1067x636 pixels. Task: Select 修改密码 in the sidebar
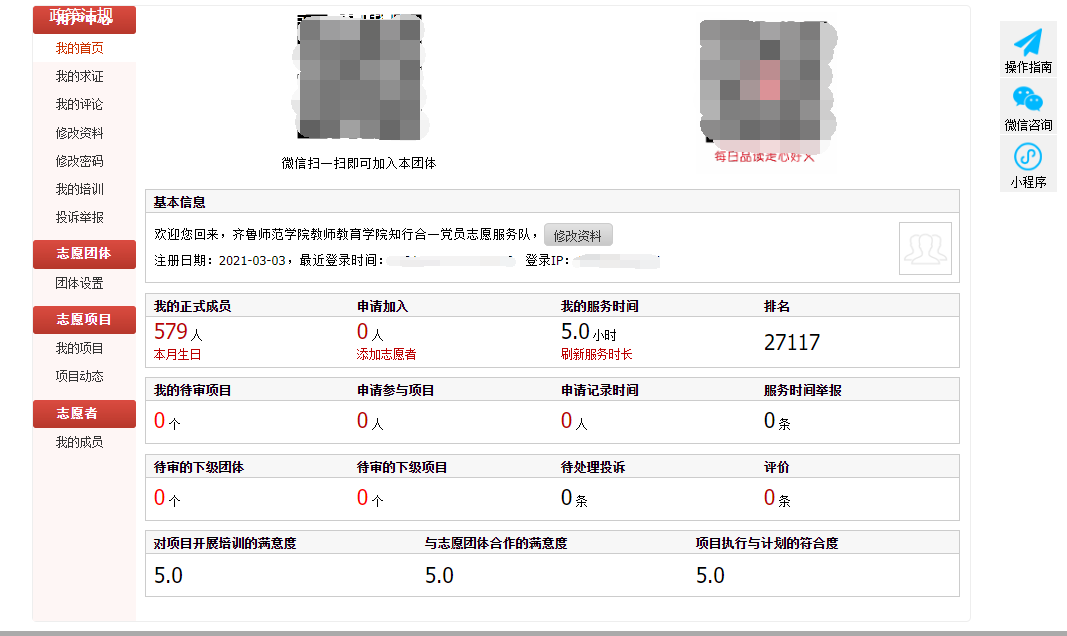pos(79,161)
